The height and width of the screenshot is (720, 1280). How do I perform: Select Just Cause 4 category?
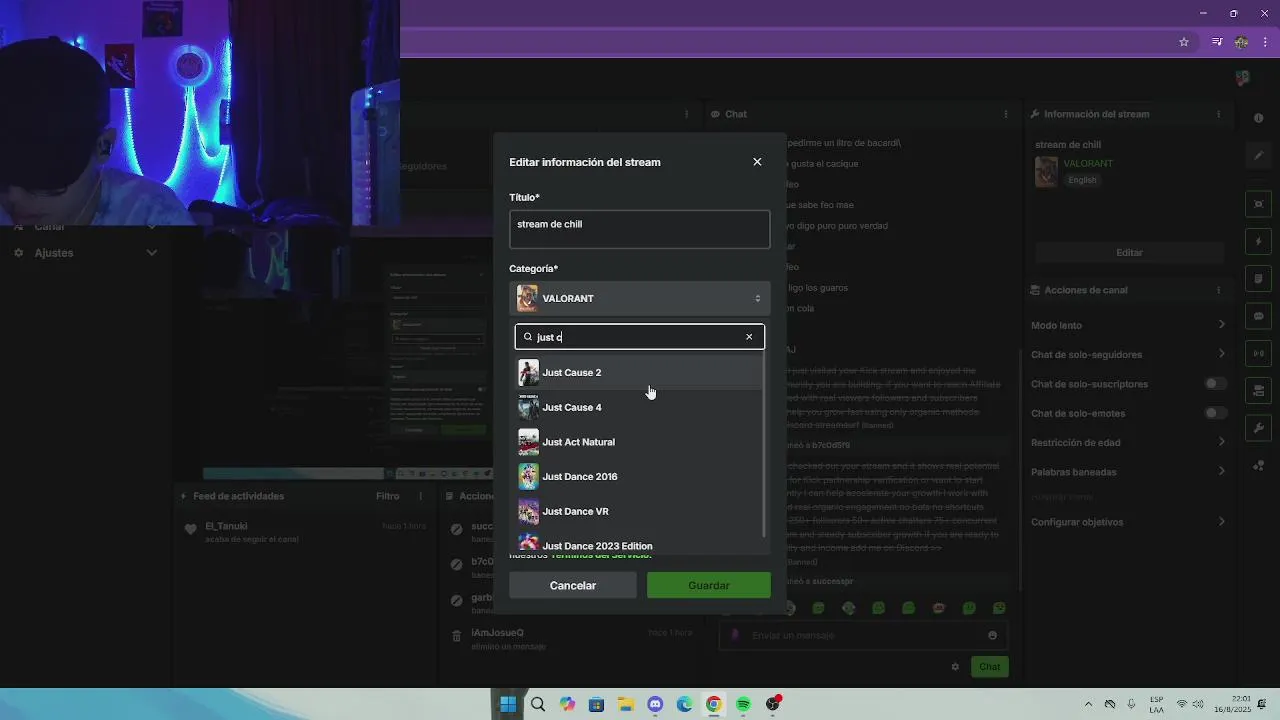tap(640, 407)
